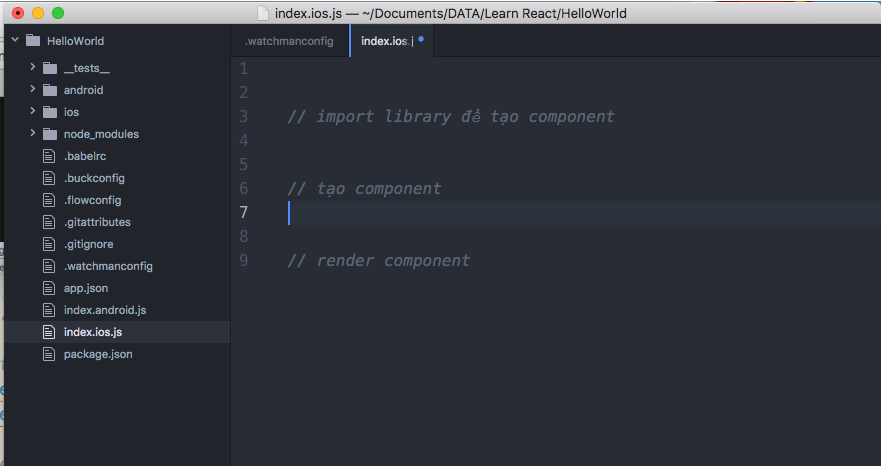Click the modified dot on index.ios.js tab
The image size is (881, 466).
[x=421, y=39]
